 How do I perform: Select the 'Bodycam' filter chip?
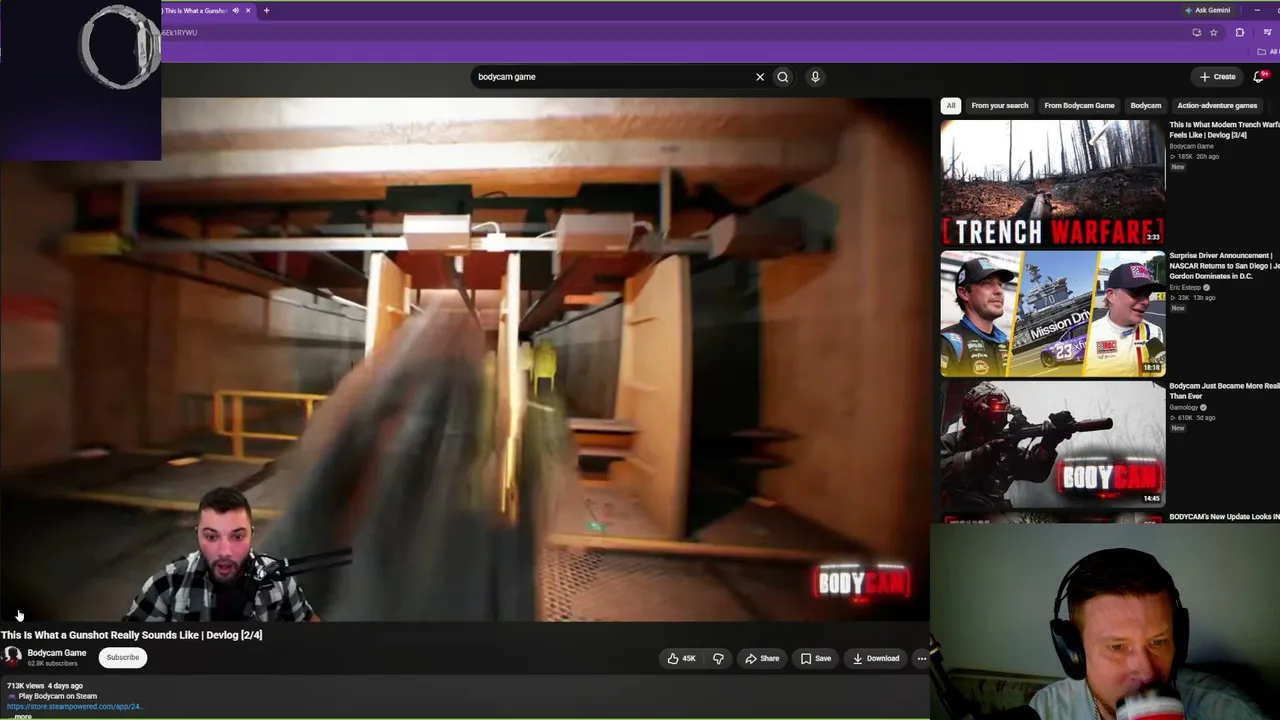click(1146, 105)
